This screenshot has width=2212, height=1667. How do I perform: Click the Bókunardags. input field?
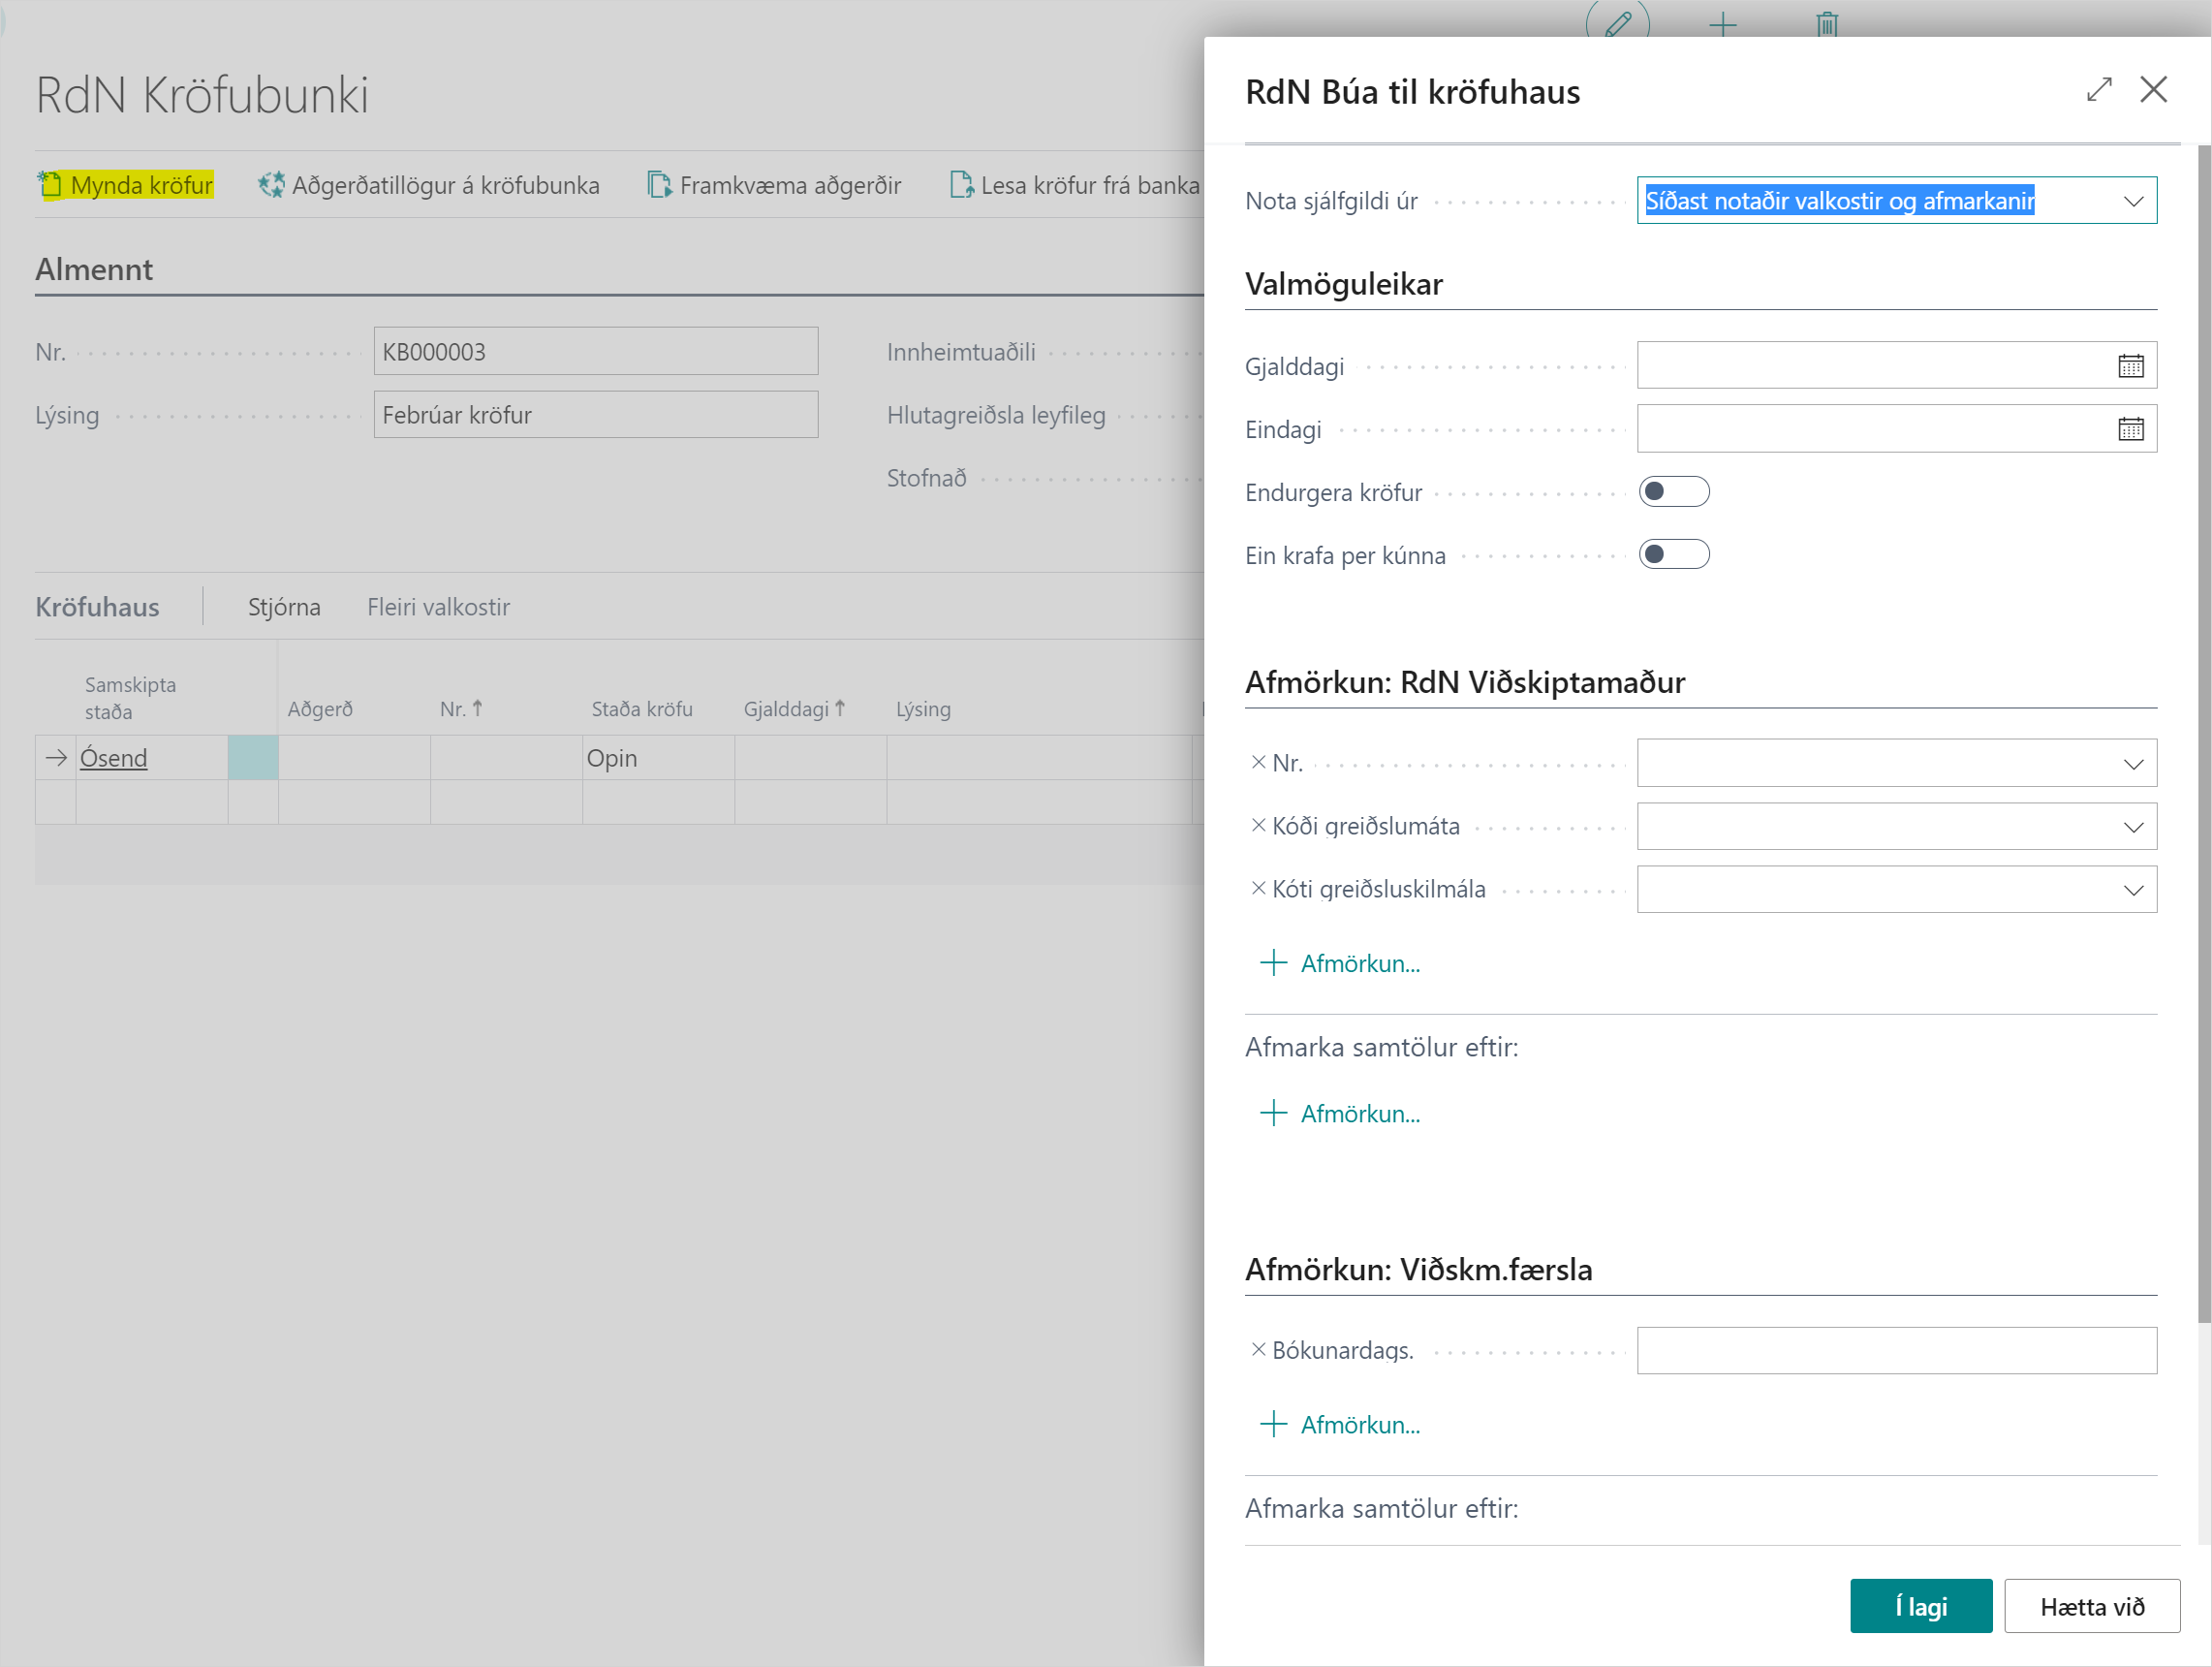(x=1896, y=1350)
